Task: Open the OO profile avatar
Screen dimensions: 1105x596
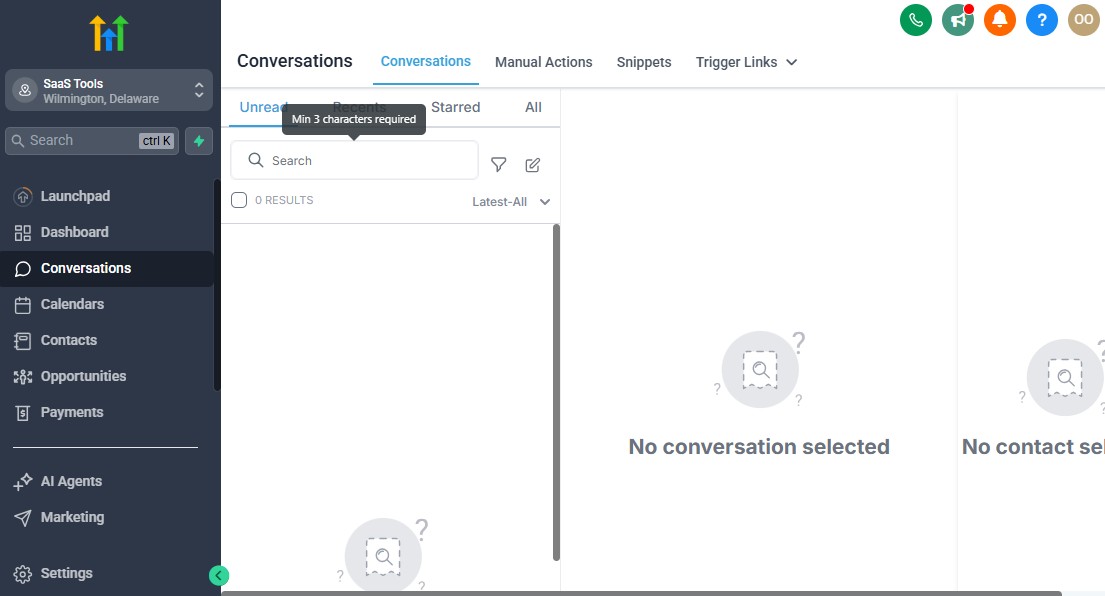Action: [x=1084, y=20]
